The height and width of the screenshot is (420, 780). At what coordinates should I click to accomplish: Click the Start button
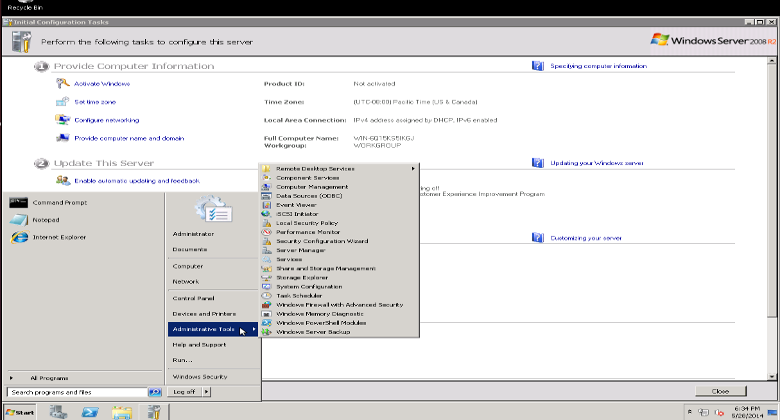coord(20,413)
